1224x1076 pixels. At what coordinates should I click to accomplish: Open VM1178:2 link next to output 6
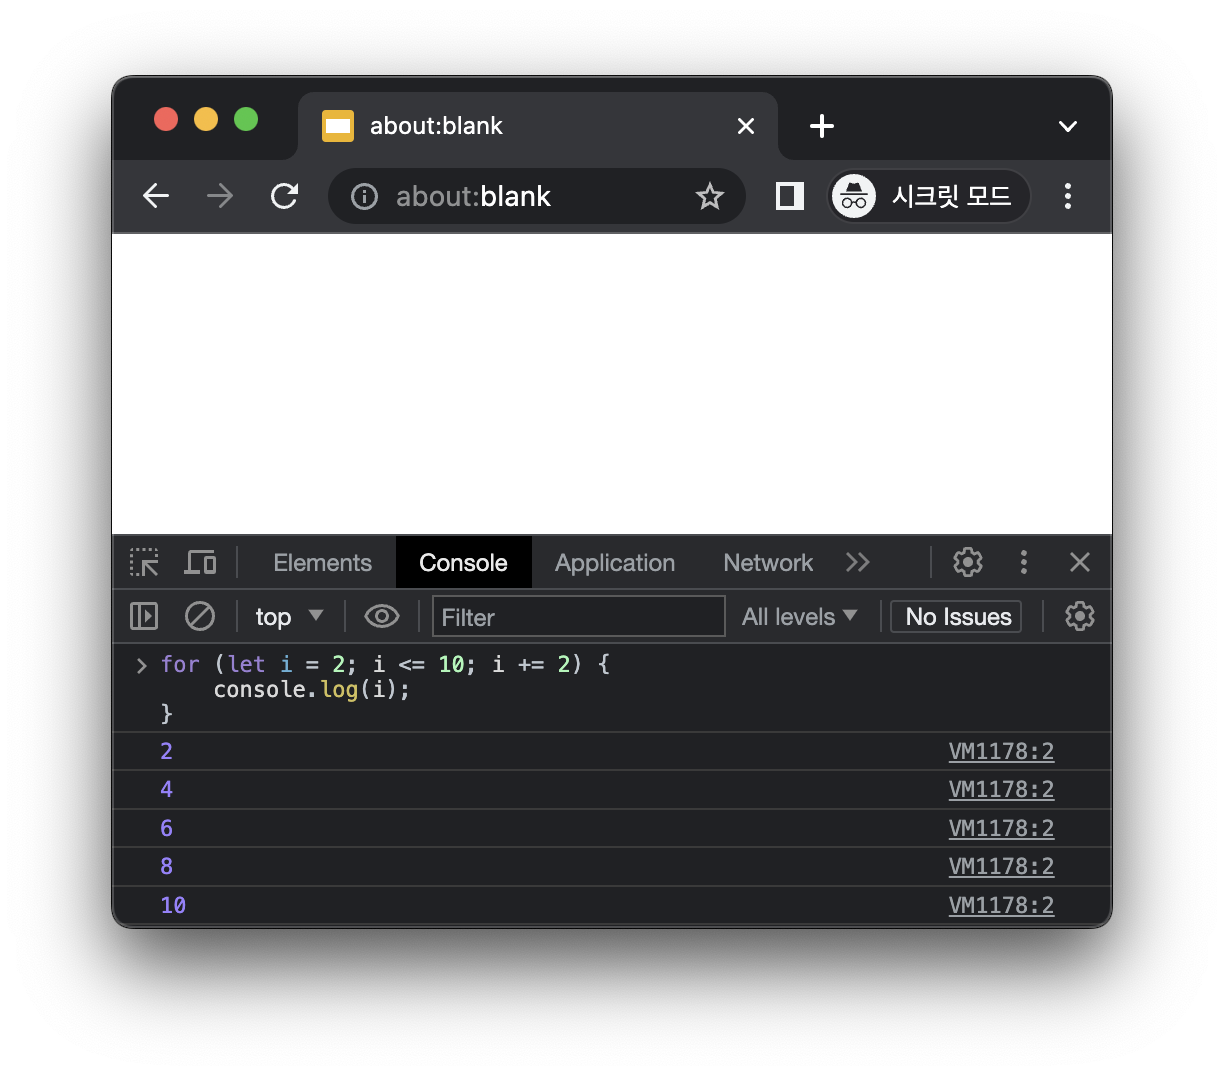(x=1001, y=829)
